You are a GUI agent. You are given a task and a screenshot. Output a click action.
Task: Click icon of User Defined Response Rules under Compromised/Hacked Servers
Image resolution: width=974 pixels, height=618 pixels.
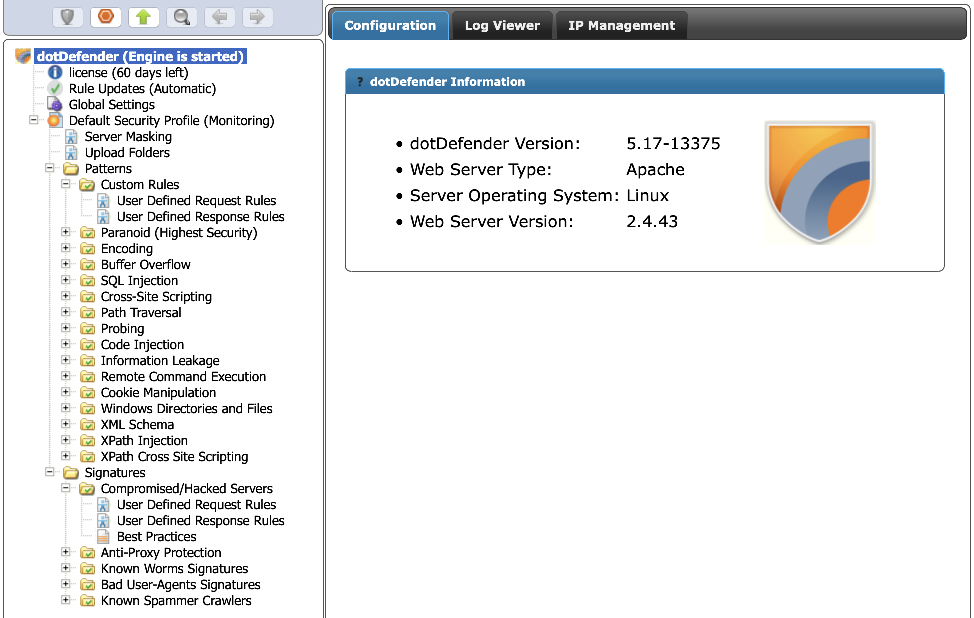pyautogui.click(x=103, y=520)
